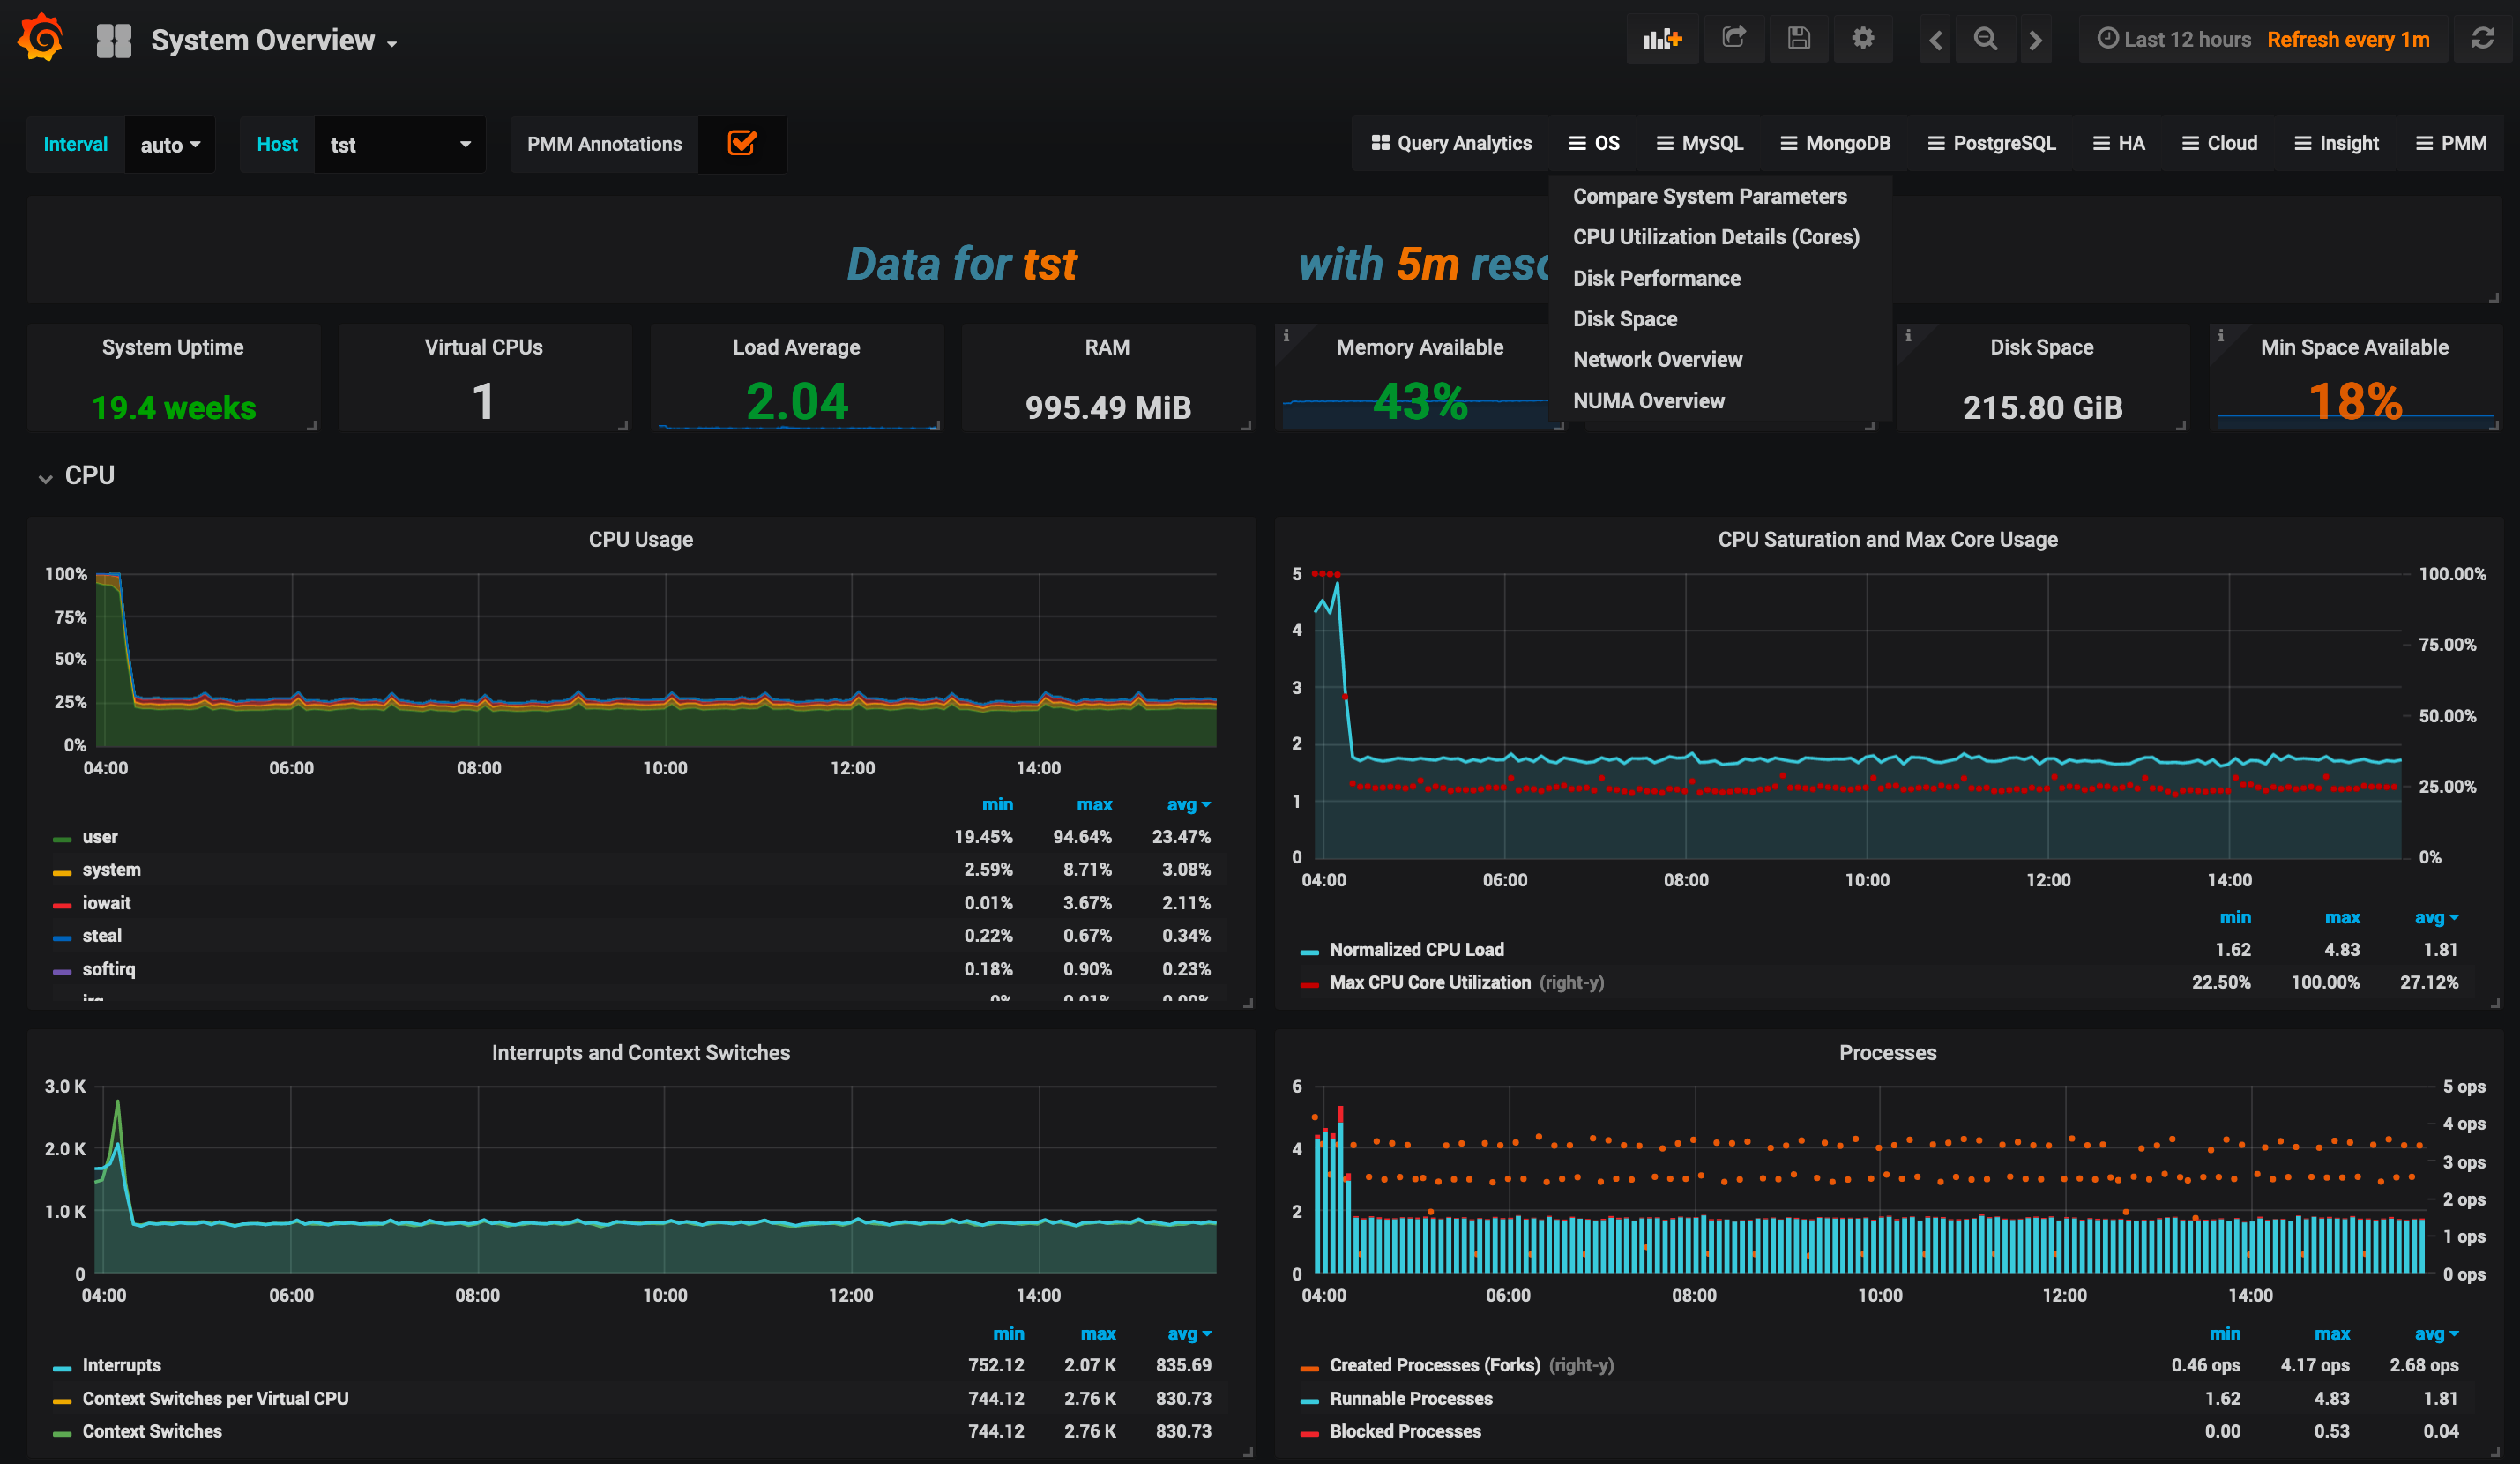Click the Load Average panel title
The width and height of the screenshot is (2520, 1464).
(x=796, y=347)
